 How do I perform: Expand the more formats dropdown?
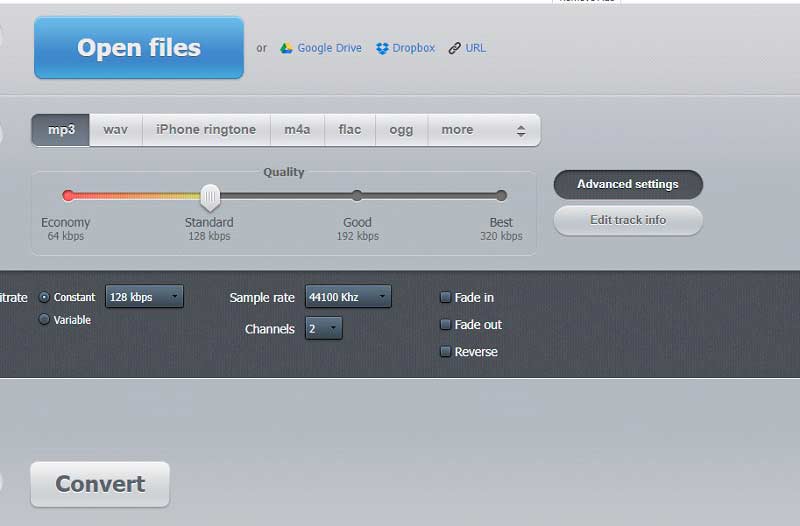point(484,130)
